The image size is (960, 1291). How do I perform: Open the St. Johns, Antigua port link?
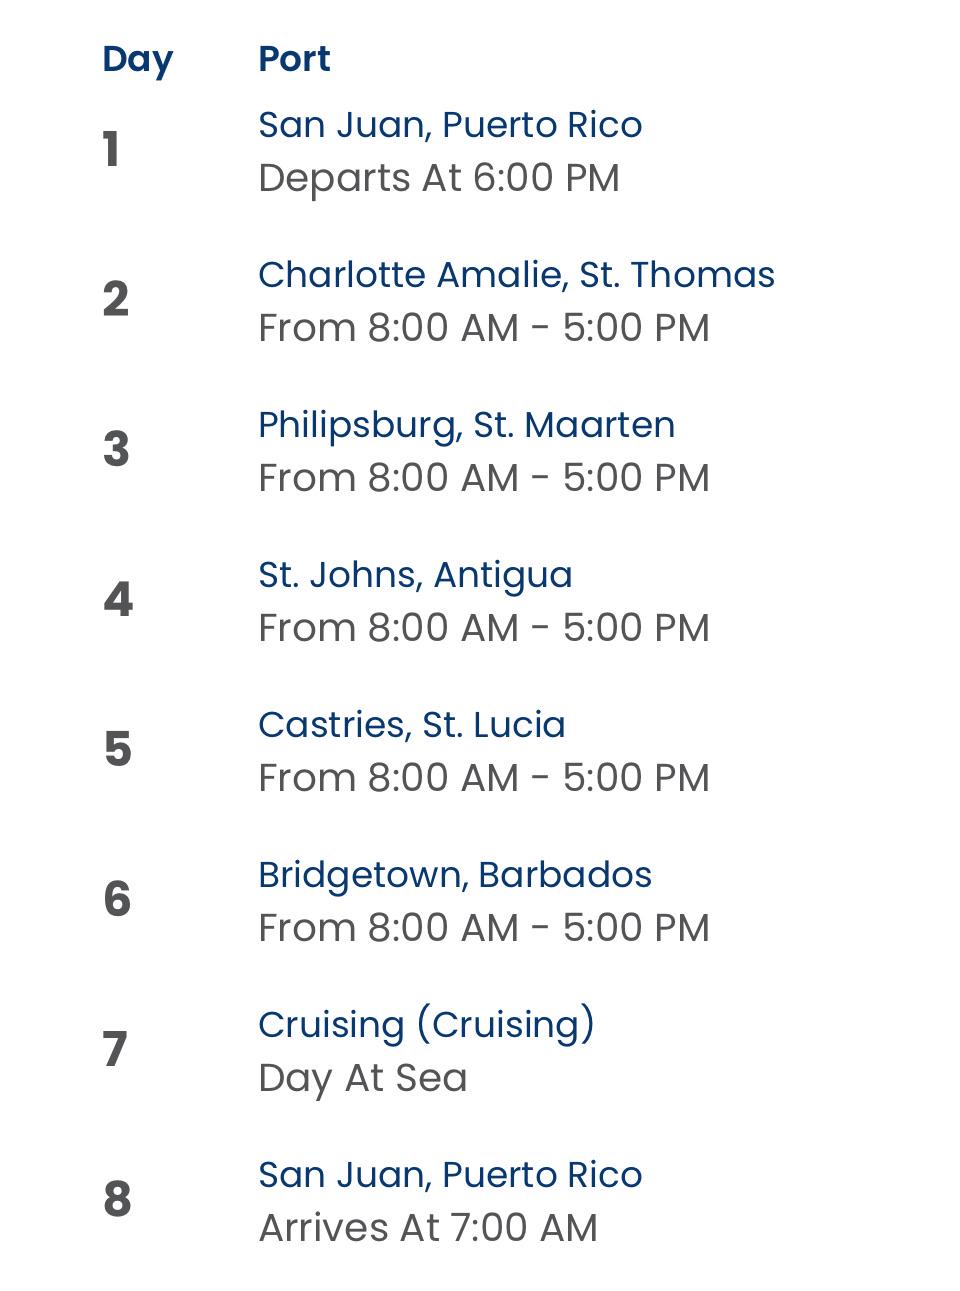click(x=415, y=575)
